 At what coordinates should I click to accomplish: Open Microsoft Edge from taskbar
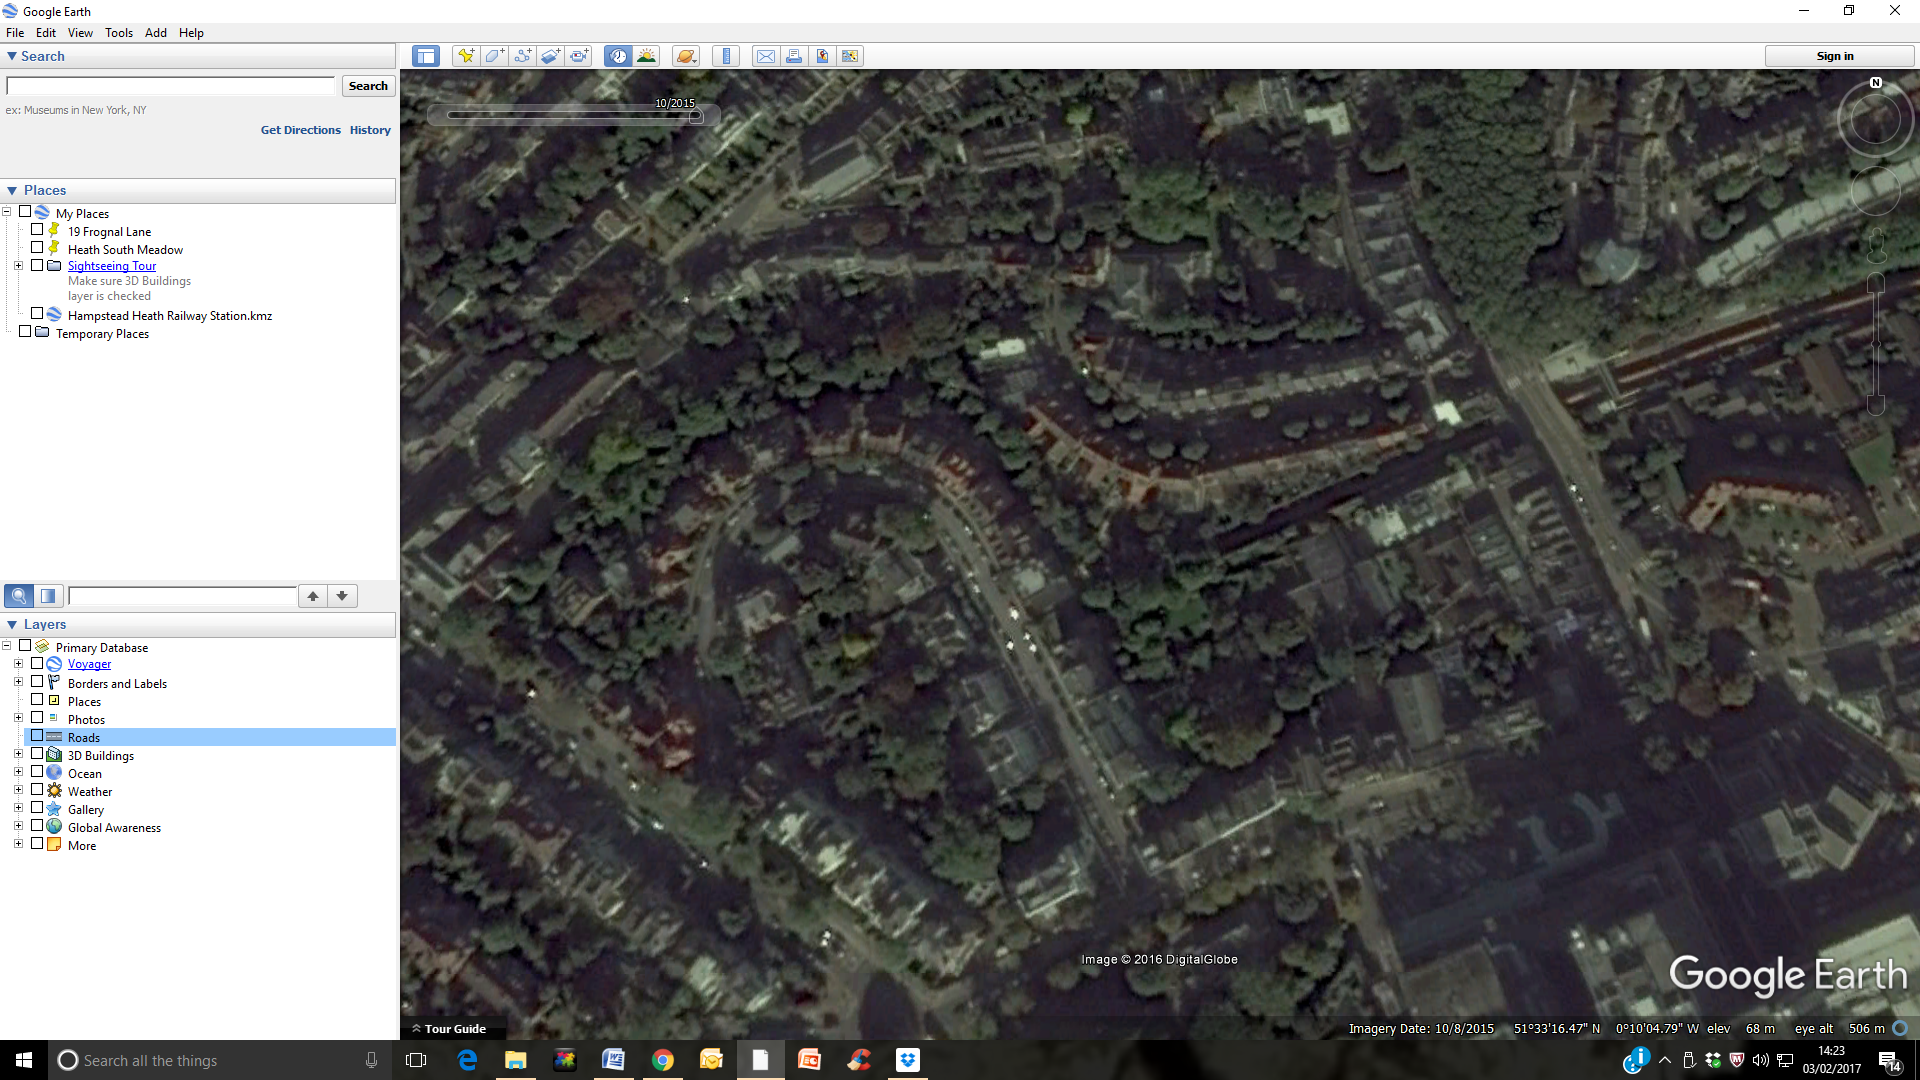[467, 1060]
